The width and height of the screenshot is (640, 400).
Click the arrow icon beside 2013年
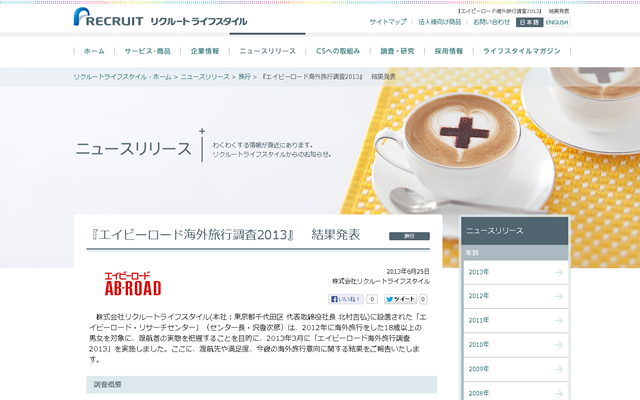pyautogui.click(x=558, y=272)
